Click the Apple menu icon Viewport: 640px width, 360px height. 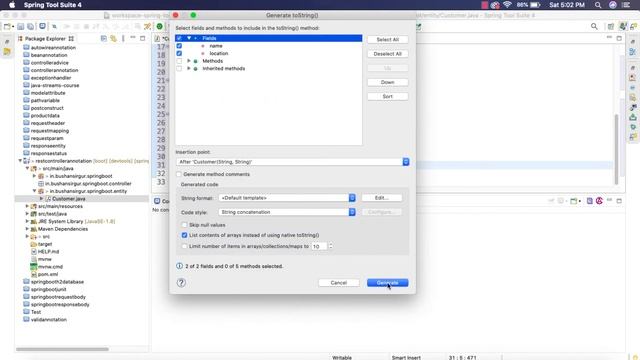tap(12, 5)
